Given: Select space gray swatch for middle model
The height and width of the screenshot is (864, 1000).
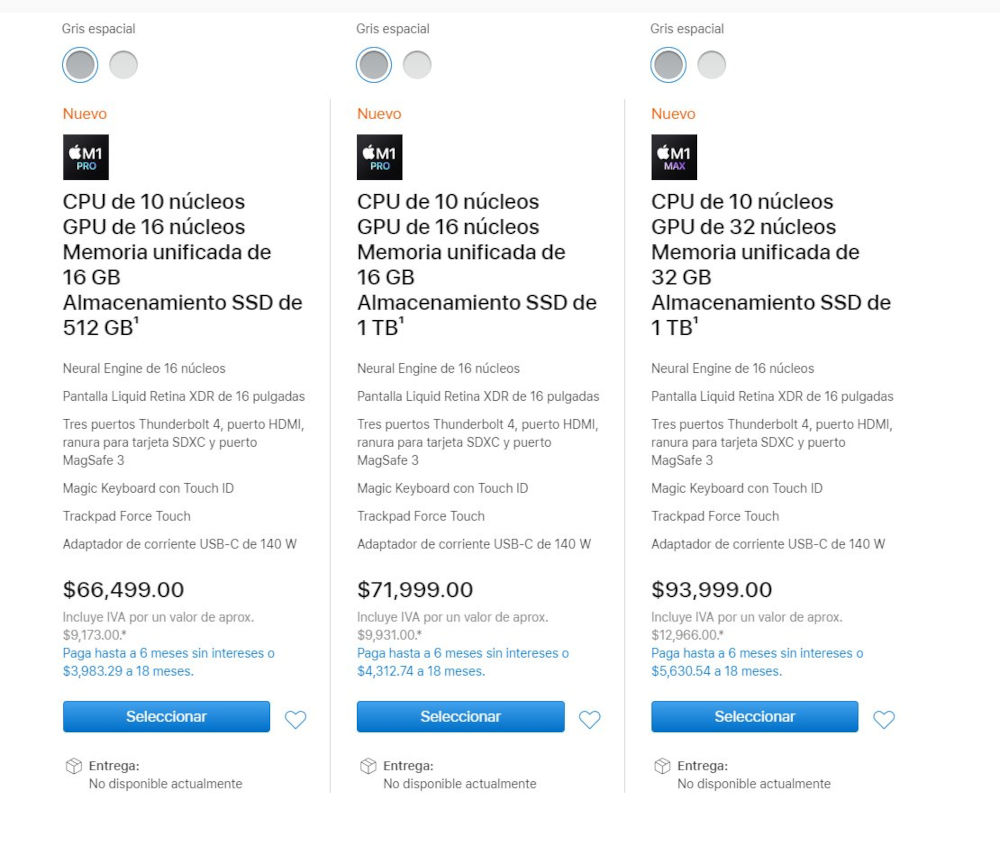Looking at the screenshot, I should click(x=374, y=65).
